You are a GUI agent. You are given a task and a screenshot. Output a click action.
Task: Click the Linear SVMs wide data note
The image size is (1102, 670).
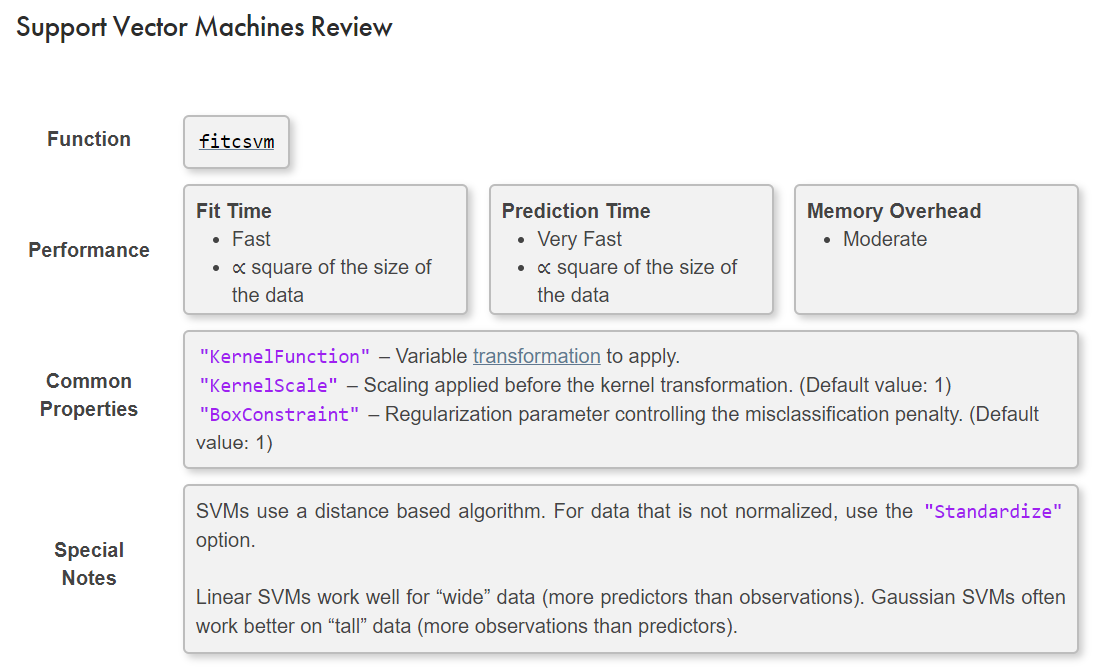tap(630, 612)
